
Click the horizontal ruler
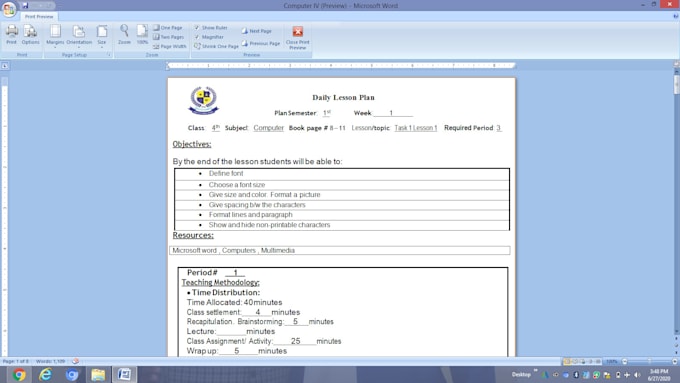click(x=341, y=66)
